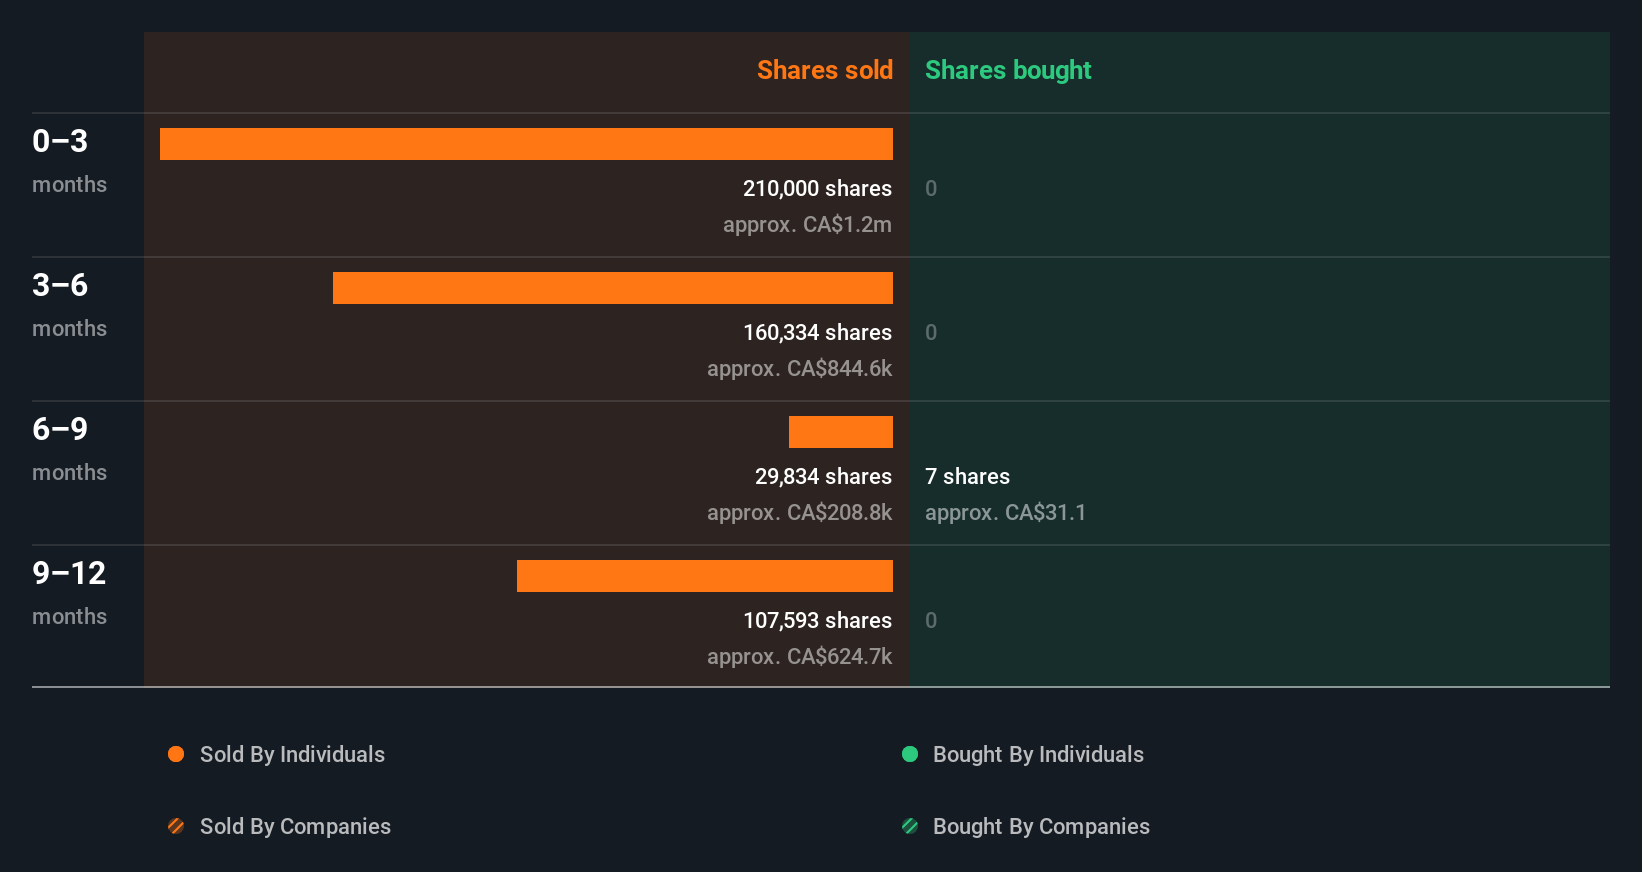Viewport: 1642px width, 872px height.
Task: Click the 9–12 months orange bar
Action: tap(705, 576)
